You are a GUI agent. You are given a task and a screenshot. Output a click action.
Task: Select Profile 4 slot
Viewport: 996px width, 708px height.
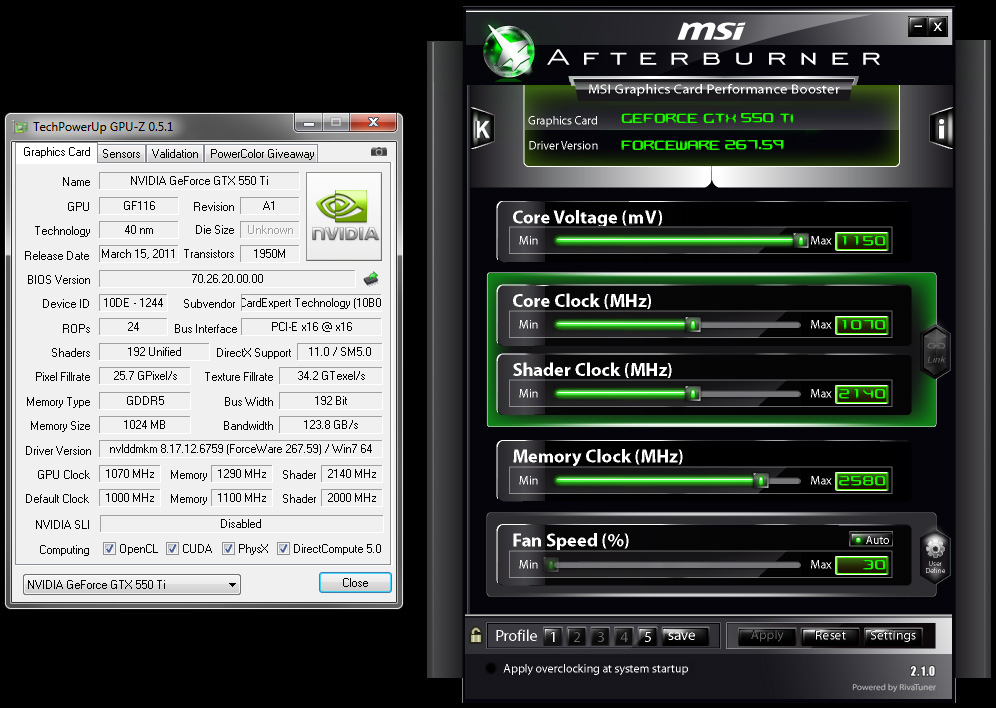click(624, 636)
